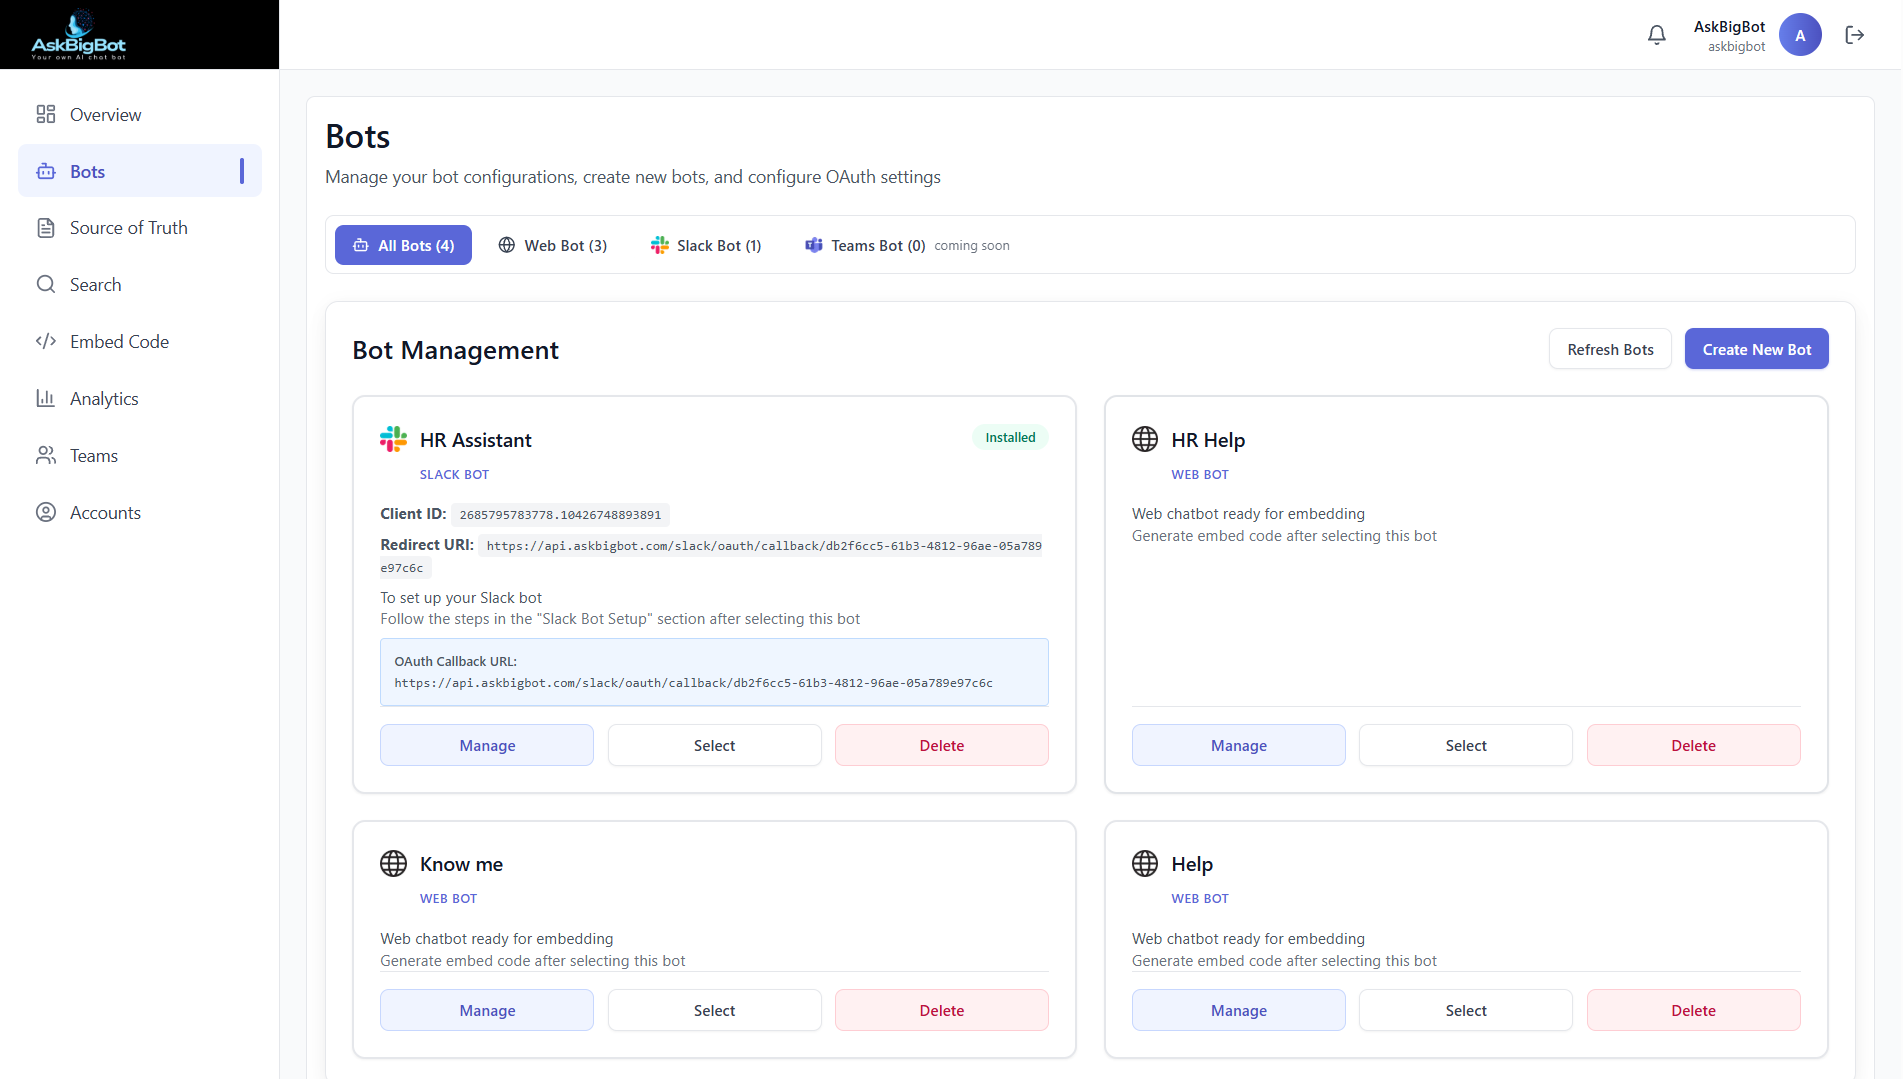The image size is (1903, 1079).
Task: Click the globe icon on the Help bot card
Action: [1145, 863]
